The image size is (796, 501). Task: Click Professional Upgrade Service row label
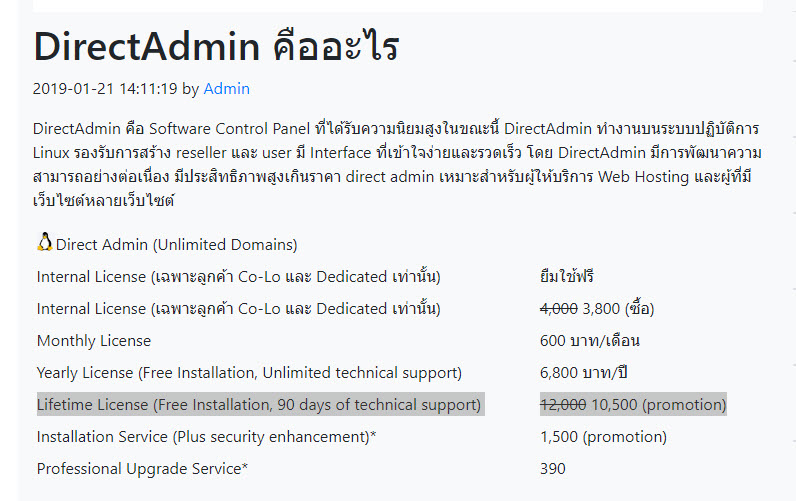click(x=142, y=469)
